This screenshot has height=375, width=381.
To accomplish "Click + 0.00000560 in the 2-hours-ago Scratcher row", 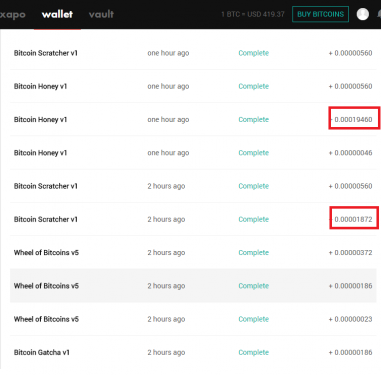I will click(x=350, y=186).
